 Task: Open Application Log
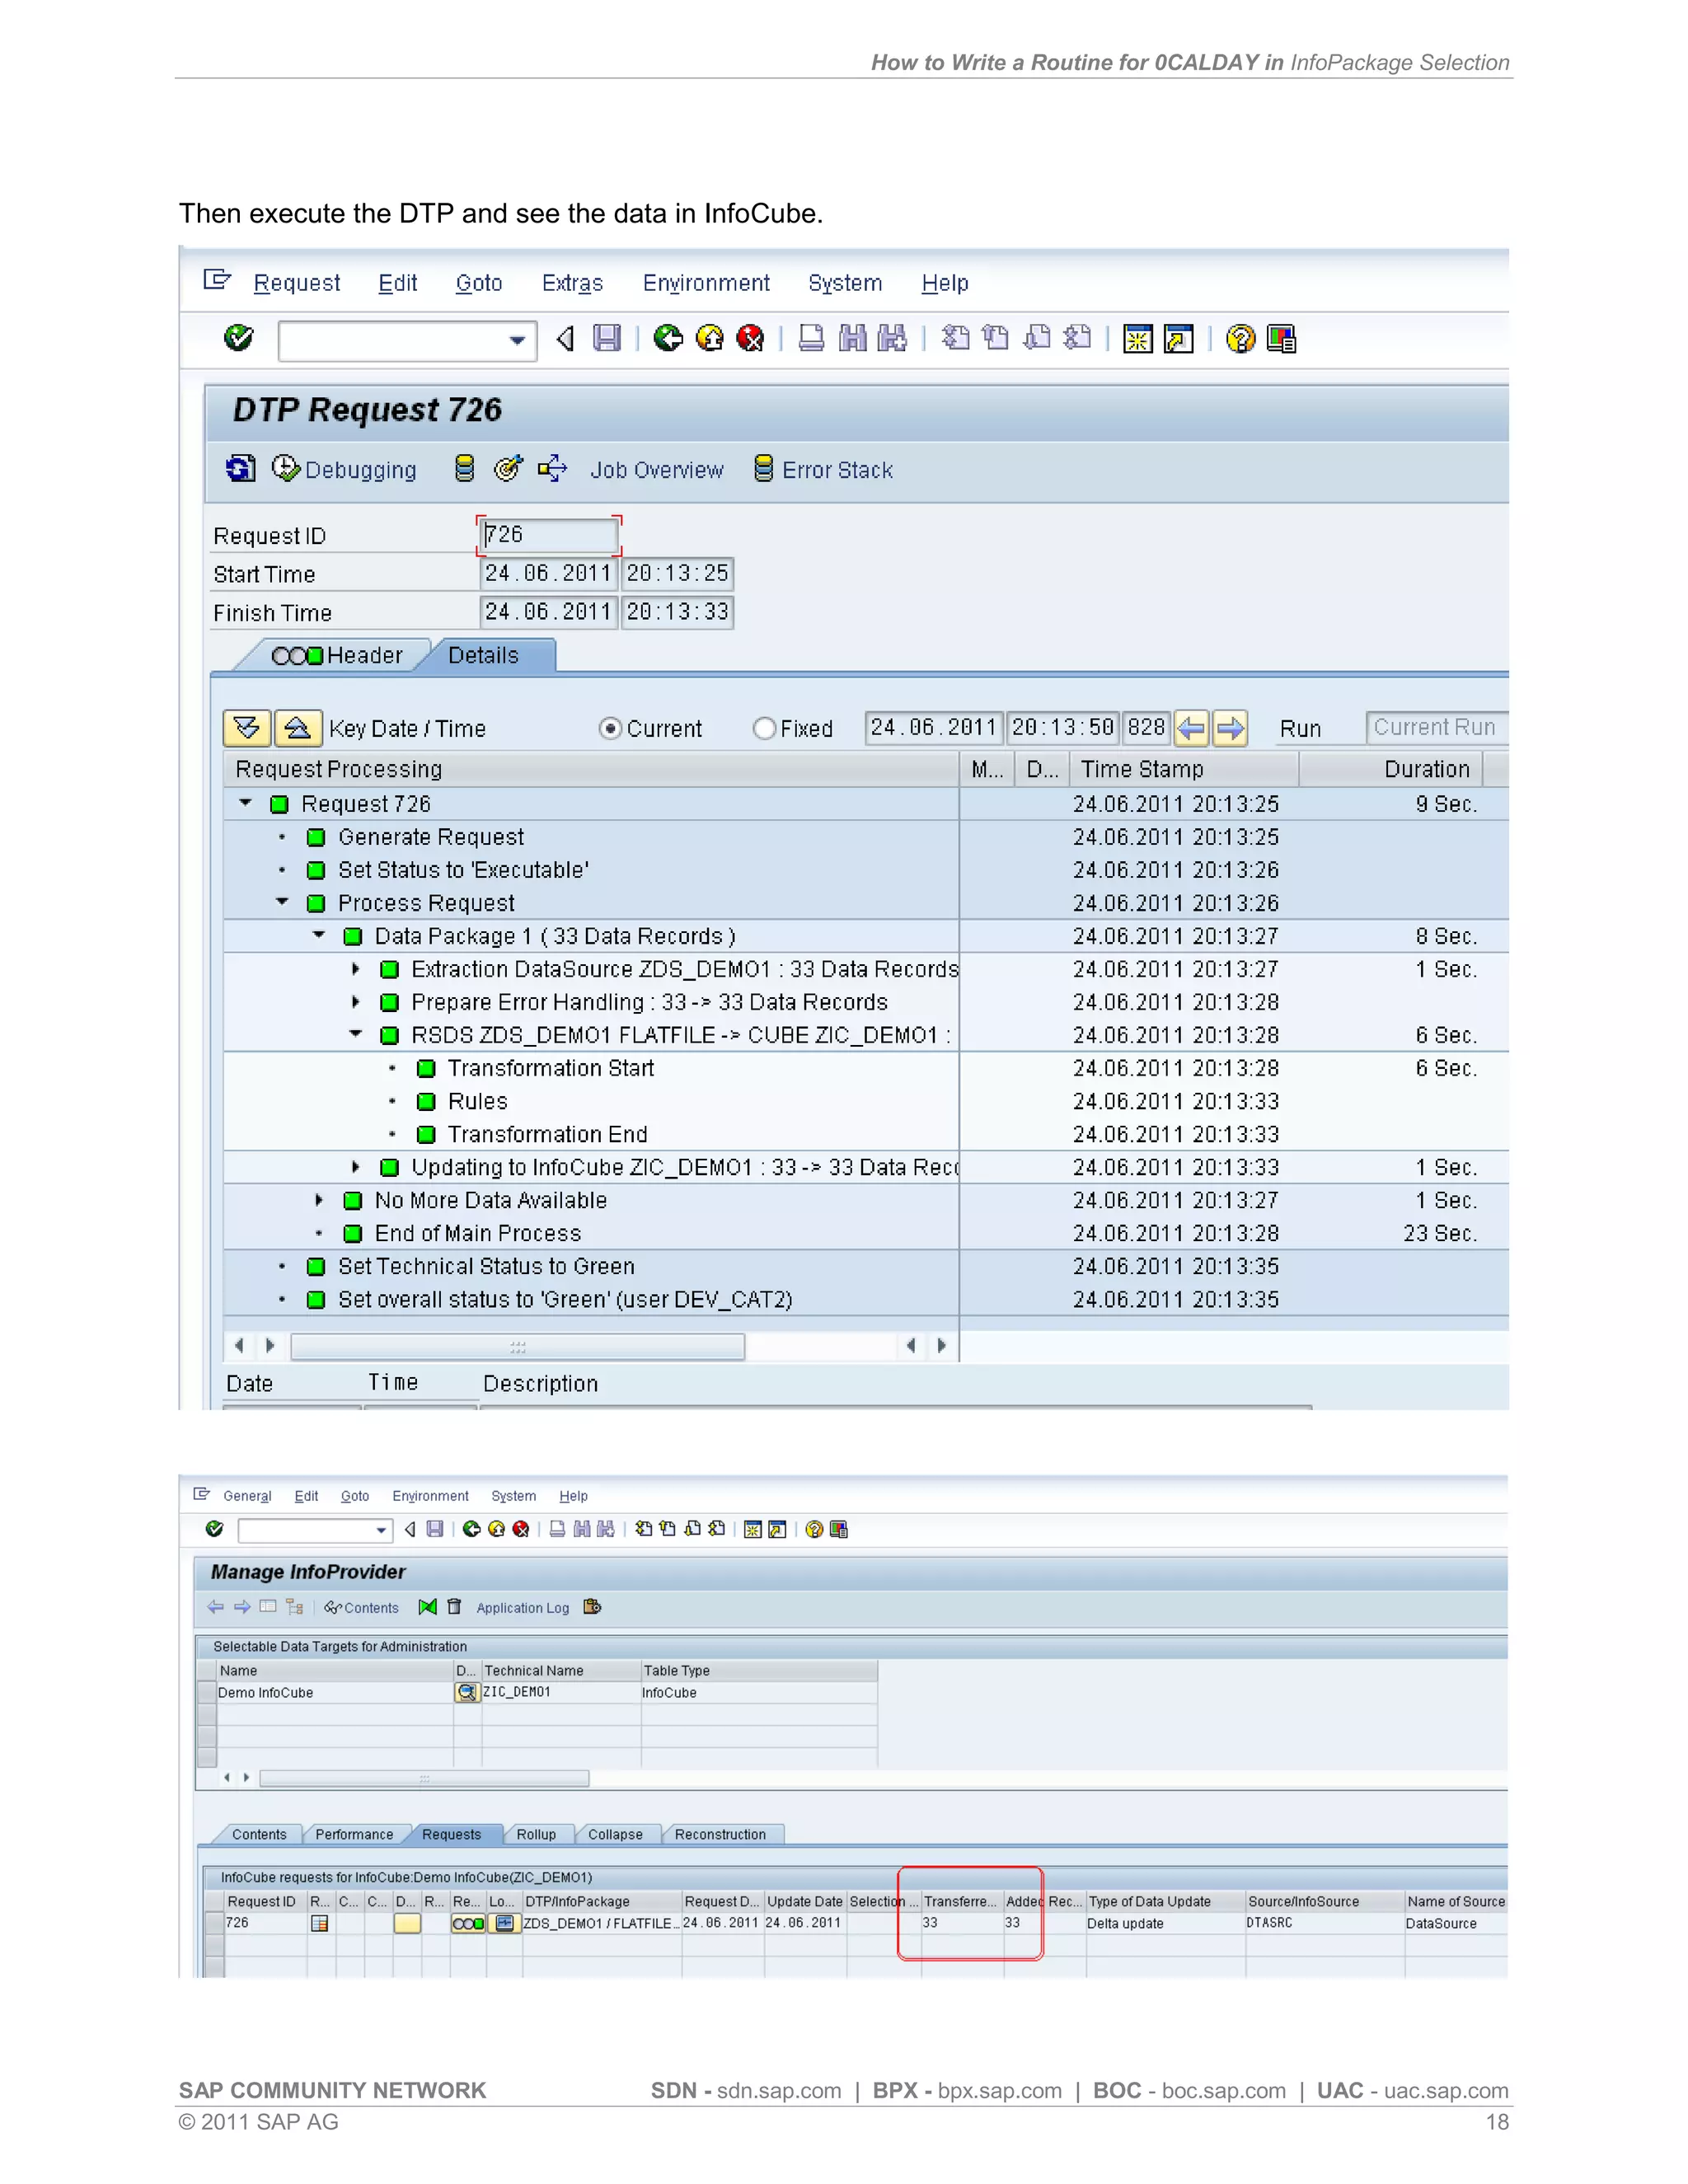(x=522, y=1608)
